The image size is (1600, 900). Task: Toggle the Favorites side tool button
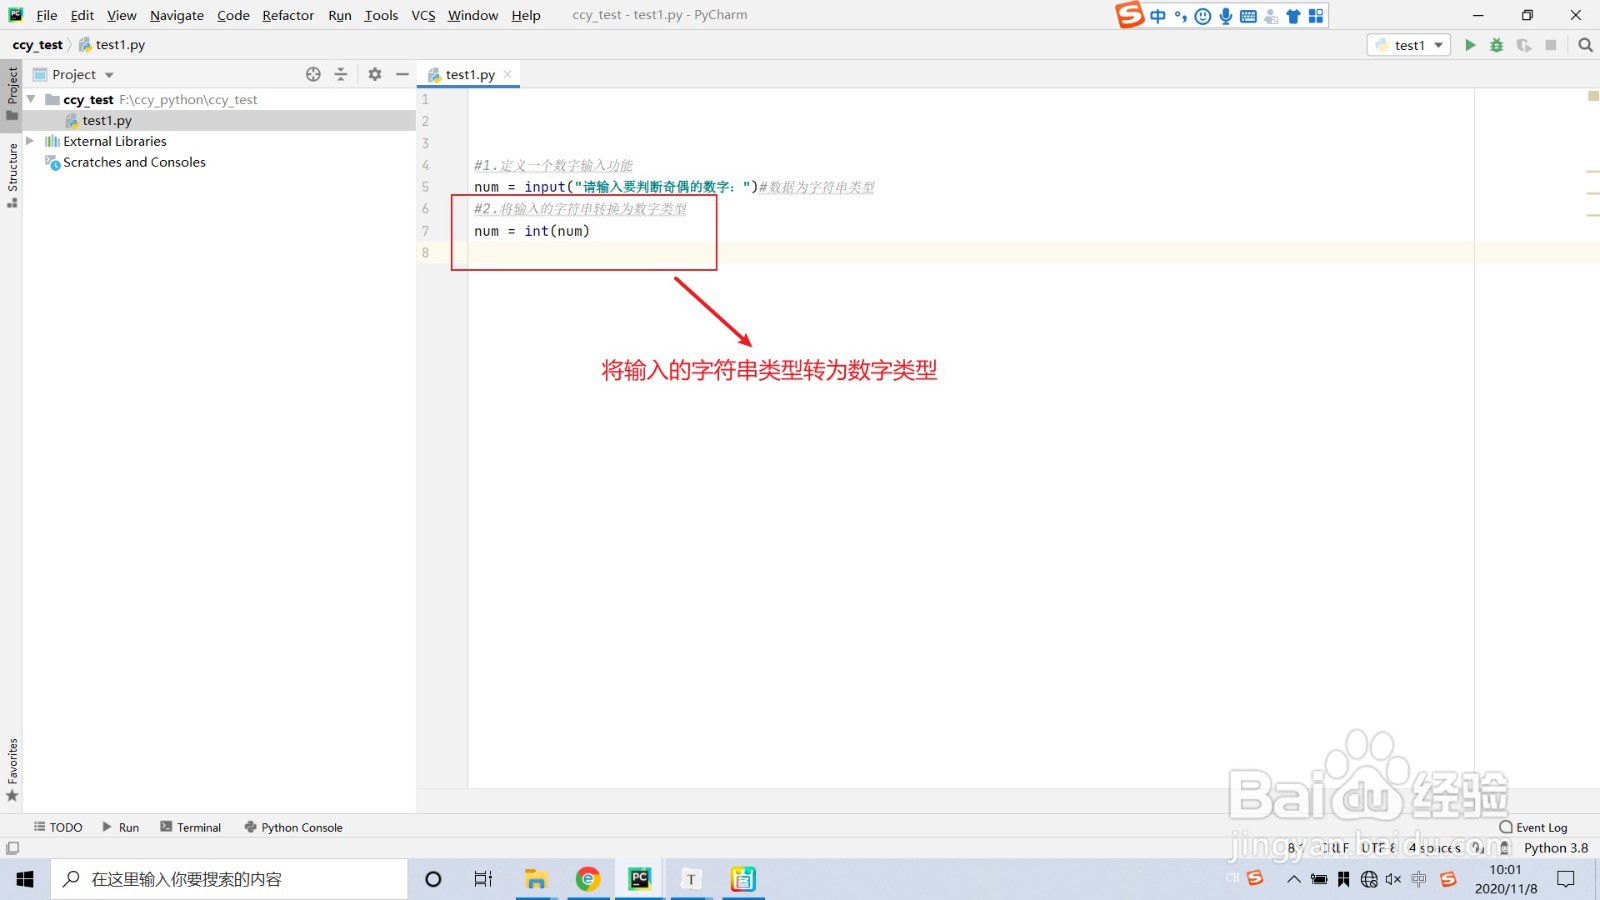coord(12,769)
